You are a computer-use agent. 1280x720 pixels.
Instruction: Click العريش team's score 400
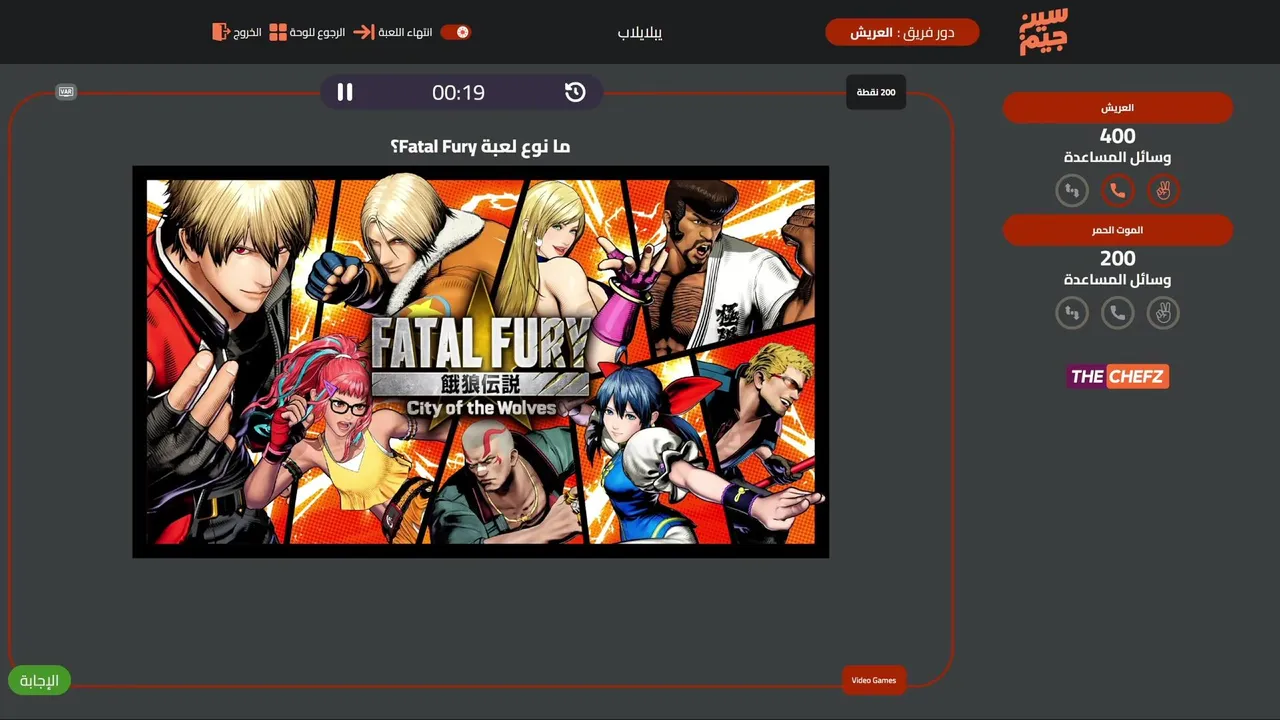tap(1118, 136)
